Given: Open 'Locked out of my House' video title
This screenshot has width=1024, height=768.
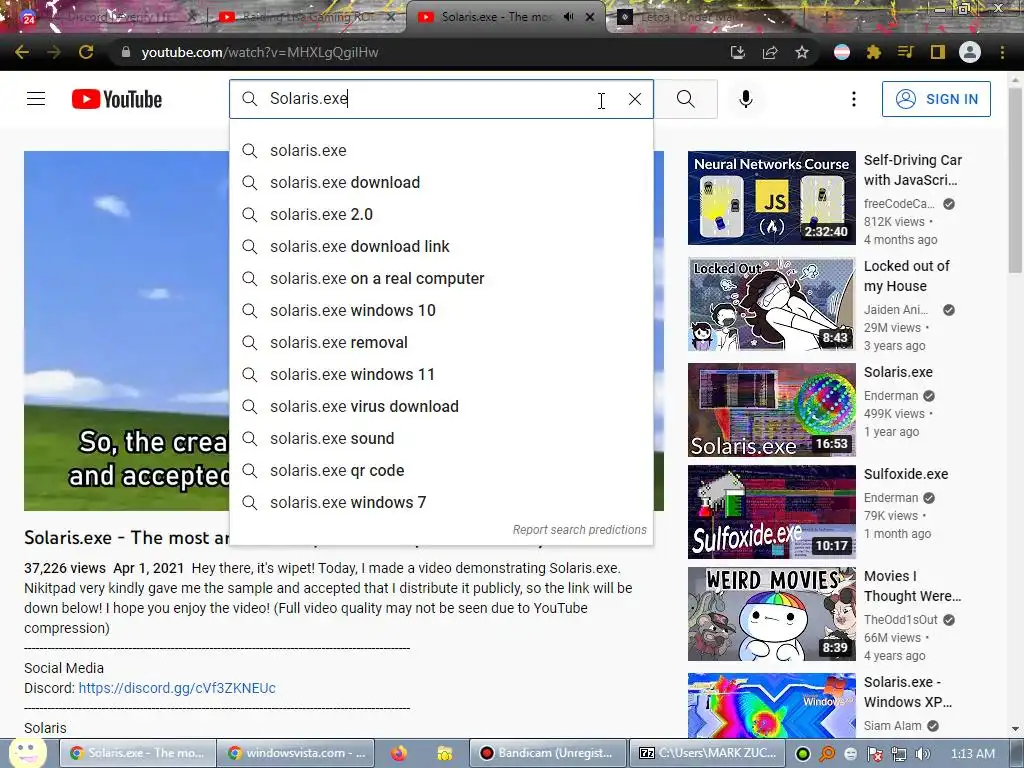Looking at the screenshot, I should pos(906,276).
